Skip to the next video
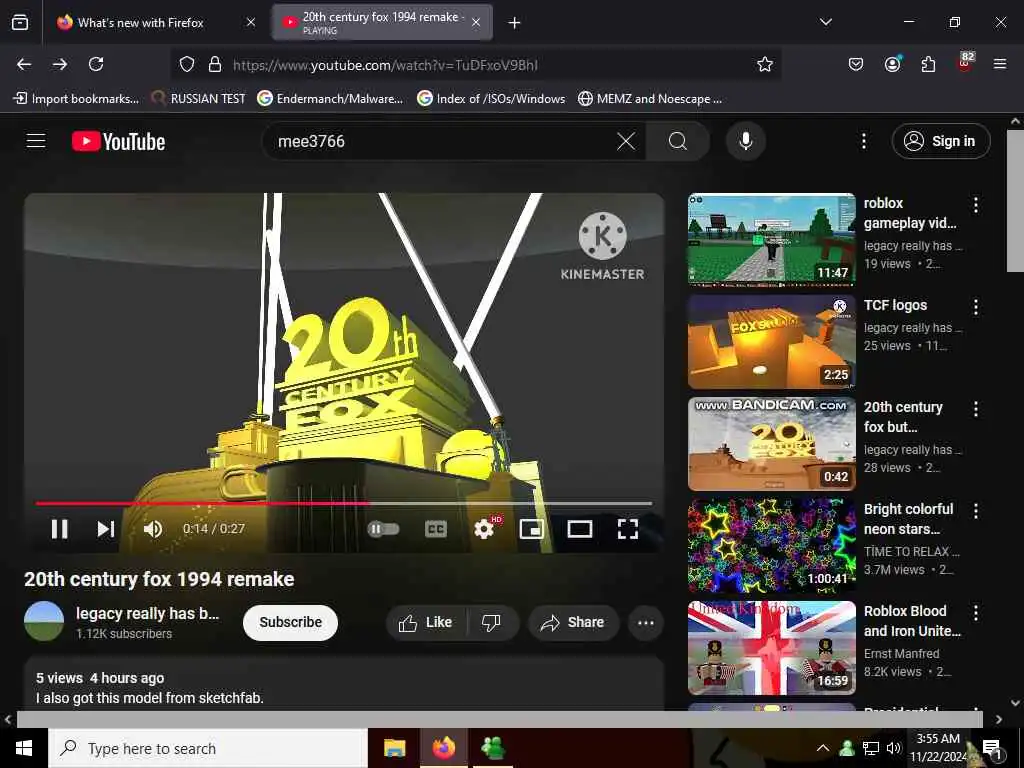 coord(105,528)
